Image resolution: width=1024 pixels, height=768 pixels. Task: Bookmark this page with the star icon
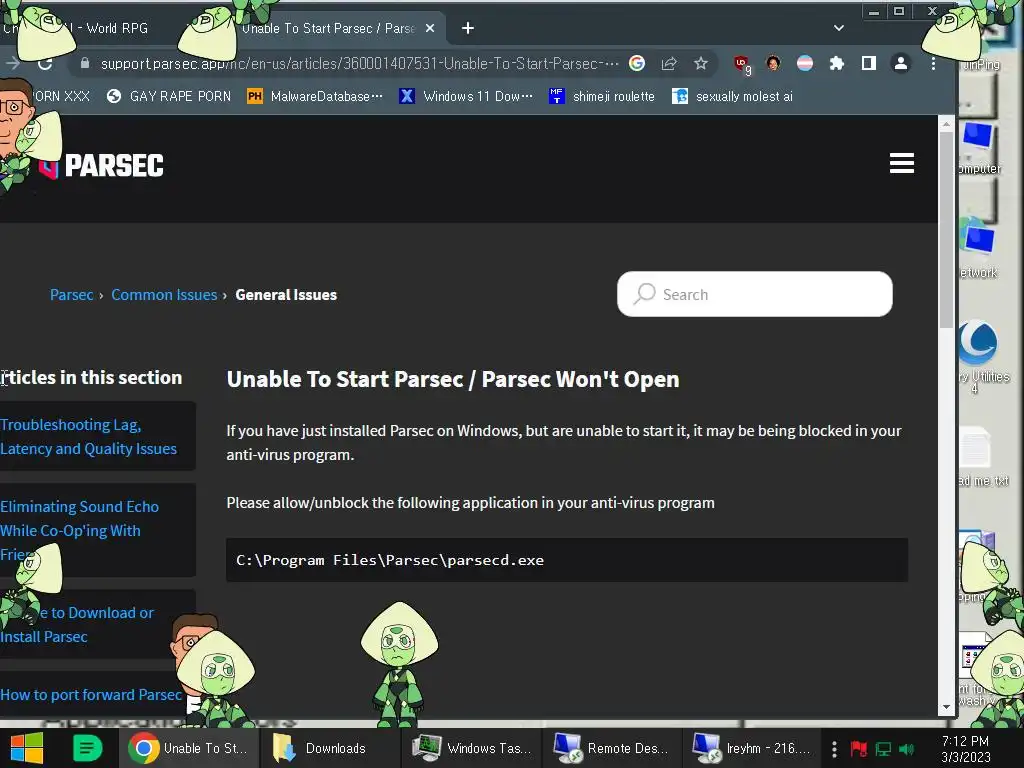tap(701, 63)
